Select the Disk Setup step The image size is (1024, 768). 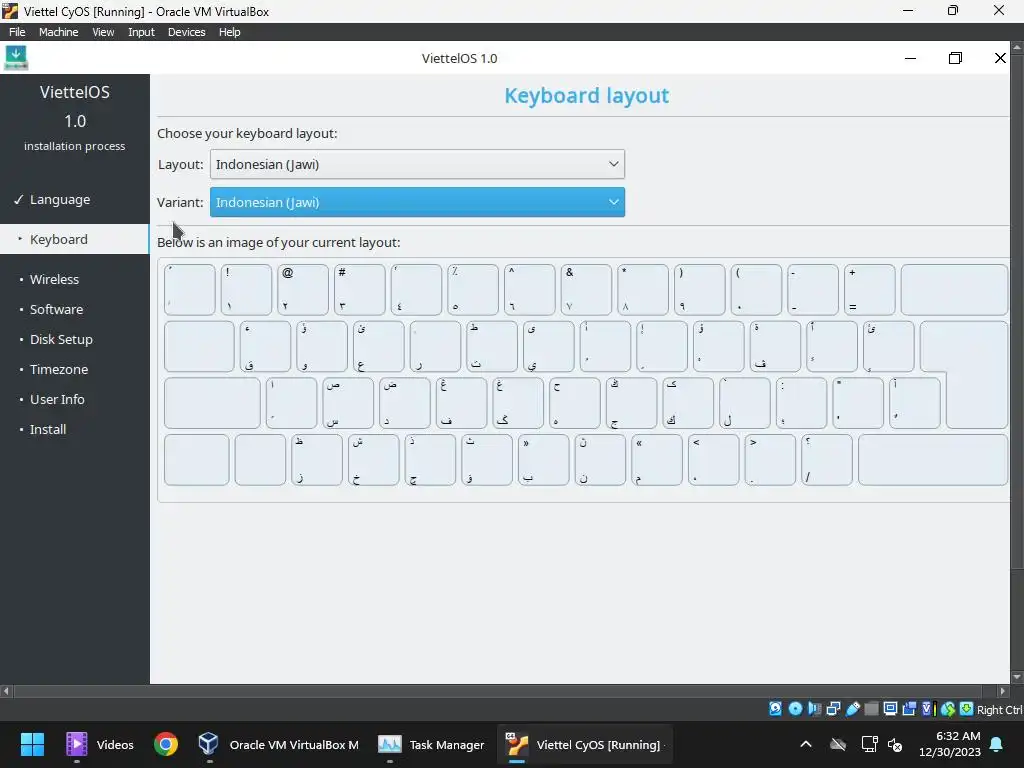click(74, 339)
